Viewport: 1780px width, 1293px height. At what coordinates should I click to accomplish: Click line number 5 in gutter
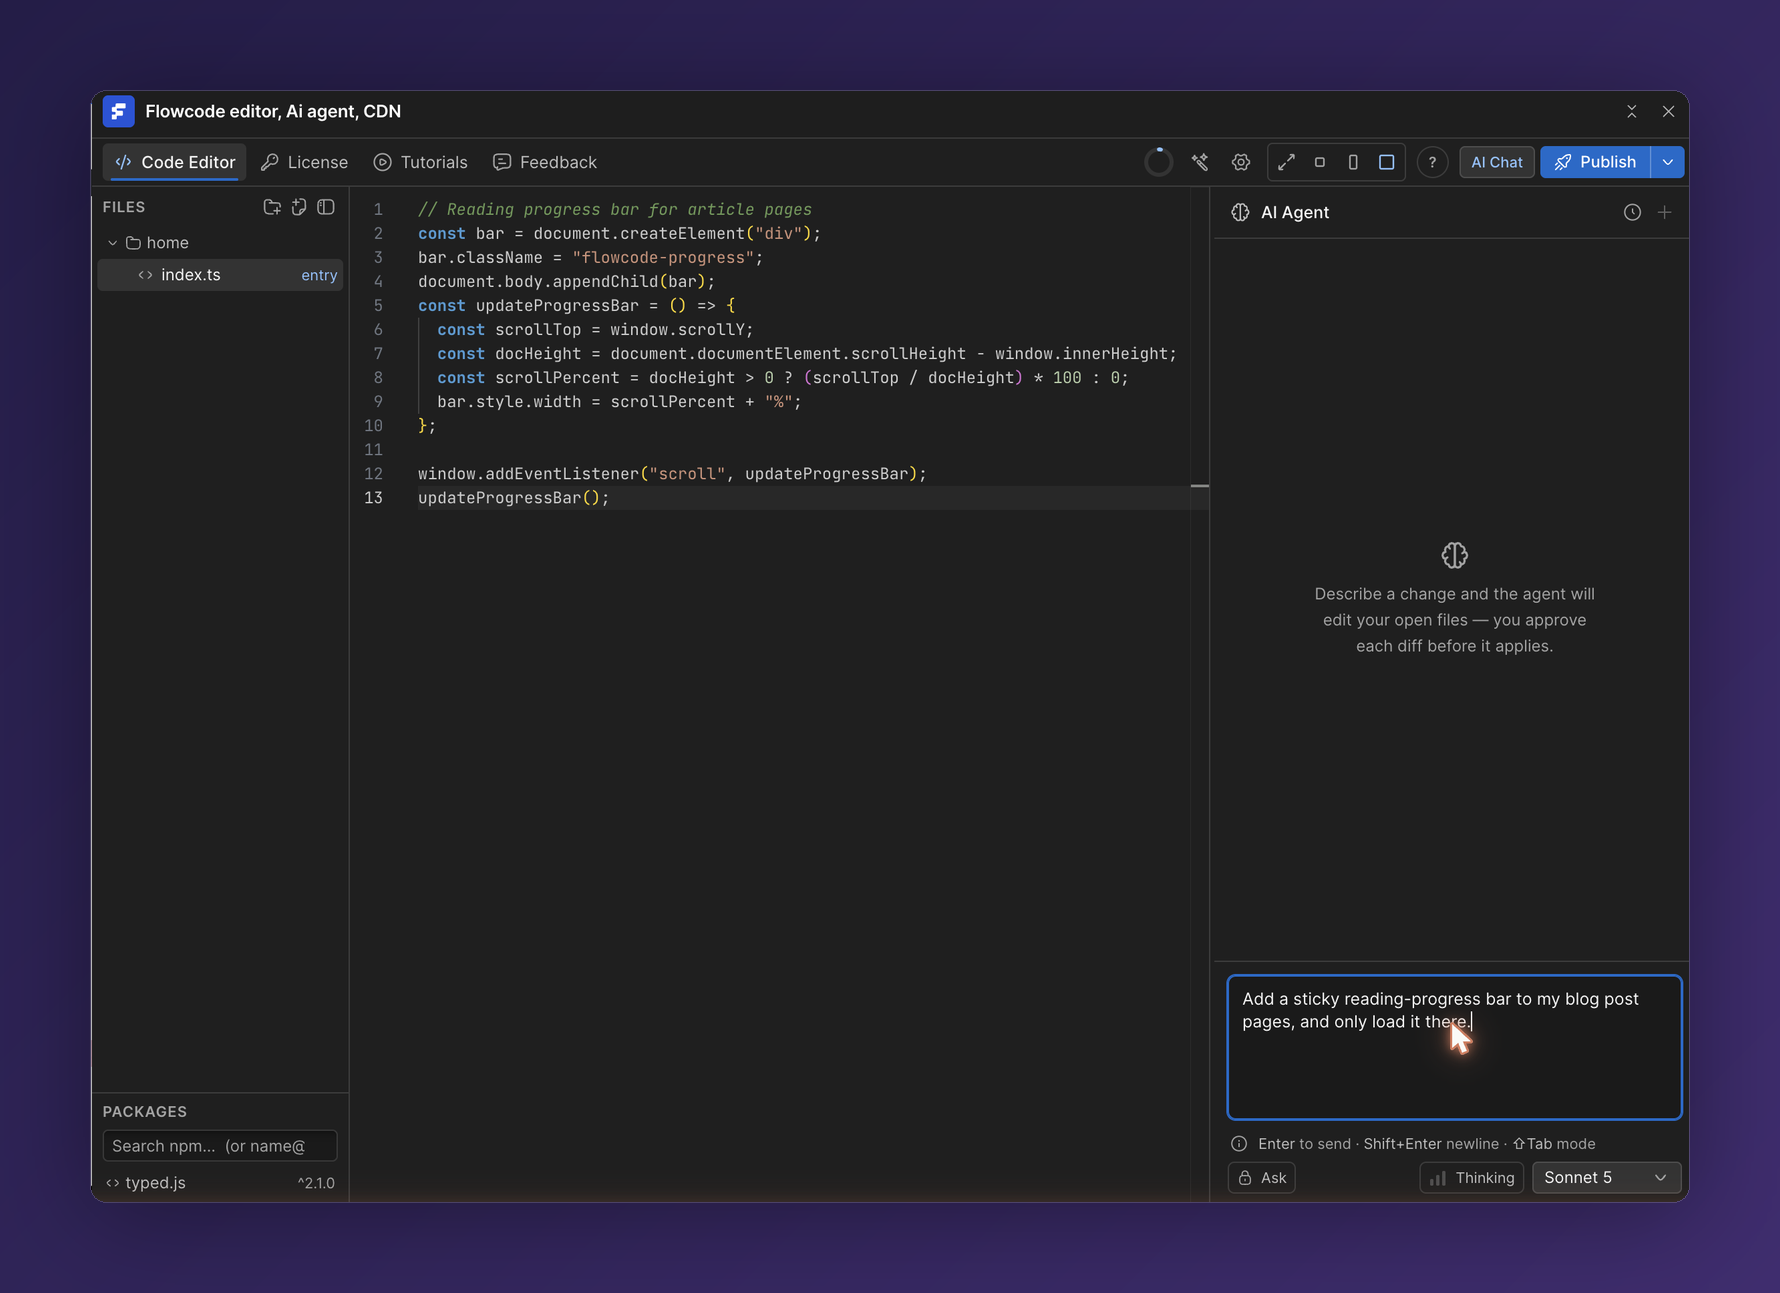click(378, 306)
